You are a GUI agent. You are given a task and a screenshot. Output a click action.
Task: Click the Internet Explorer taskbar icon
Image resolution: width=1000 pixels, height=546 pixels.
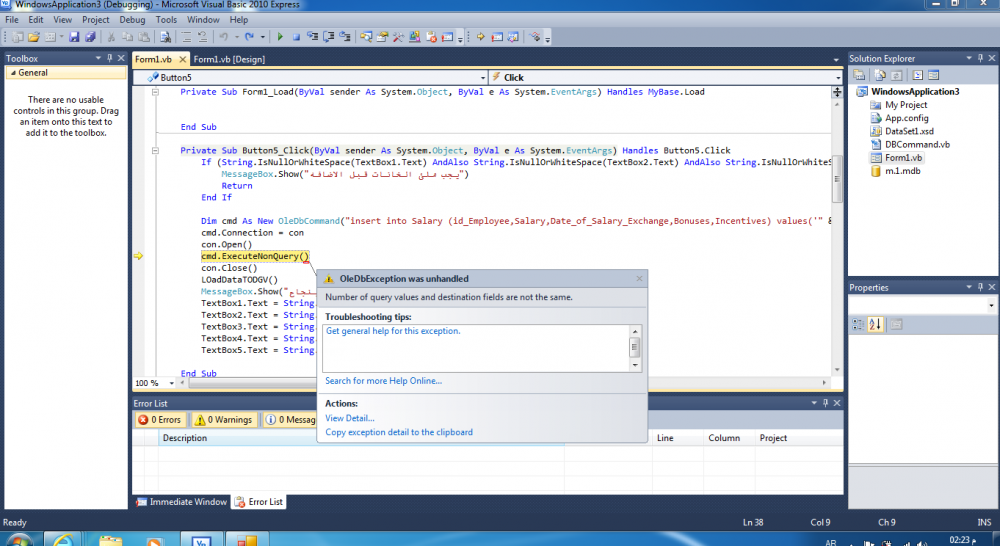pyautogui.click(x=62, y=540)
